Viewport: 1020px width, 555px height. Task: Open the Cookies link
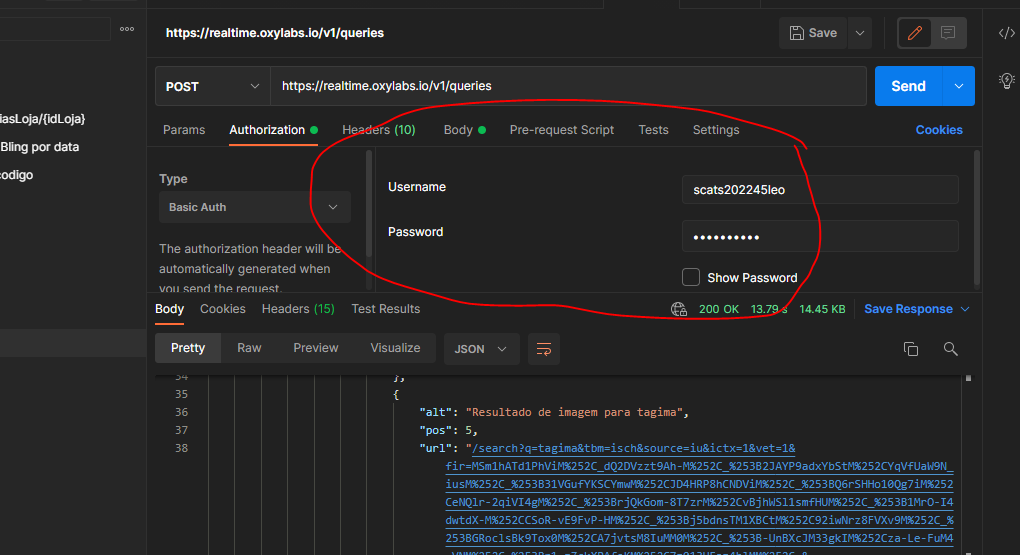(x=939, y=130)
